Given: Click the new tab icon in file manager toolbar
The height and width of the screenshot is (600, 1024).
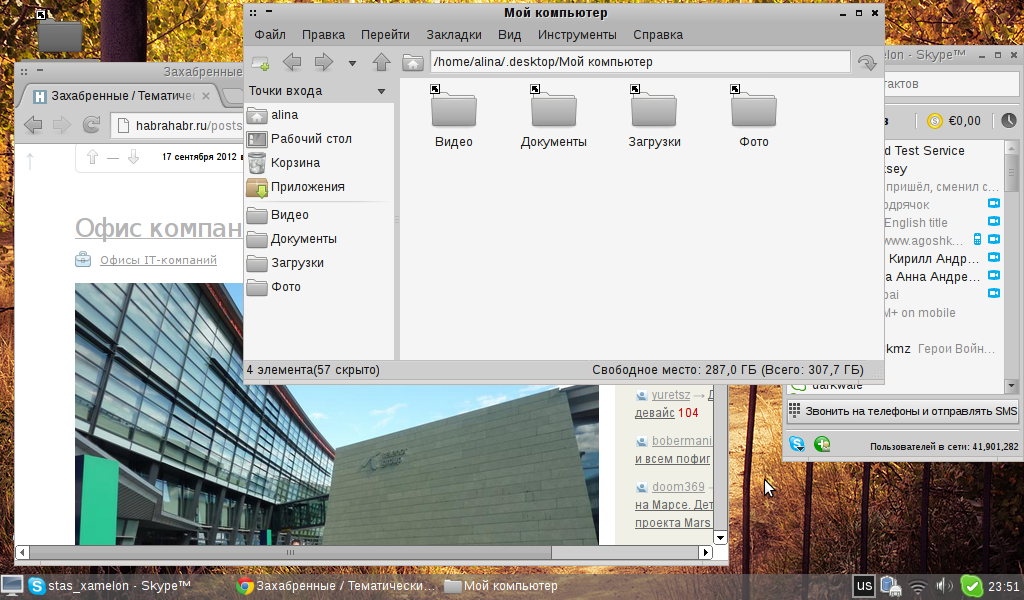Looking at the screenshot, I should [260, 63].
